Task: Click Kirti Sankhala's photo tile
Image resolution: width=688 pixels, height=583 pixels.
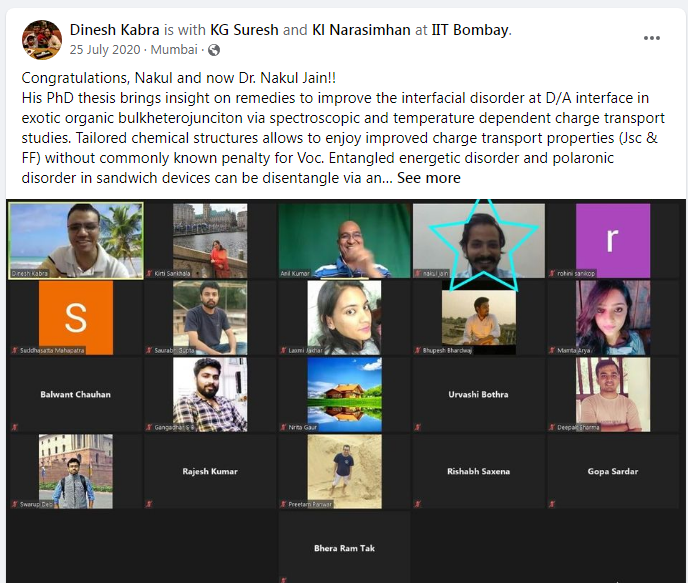Action: (210, 240)
